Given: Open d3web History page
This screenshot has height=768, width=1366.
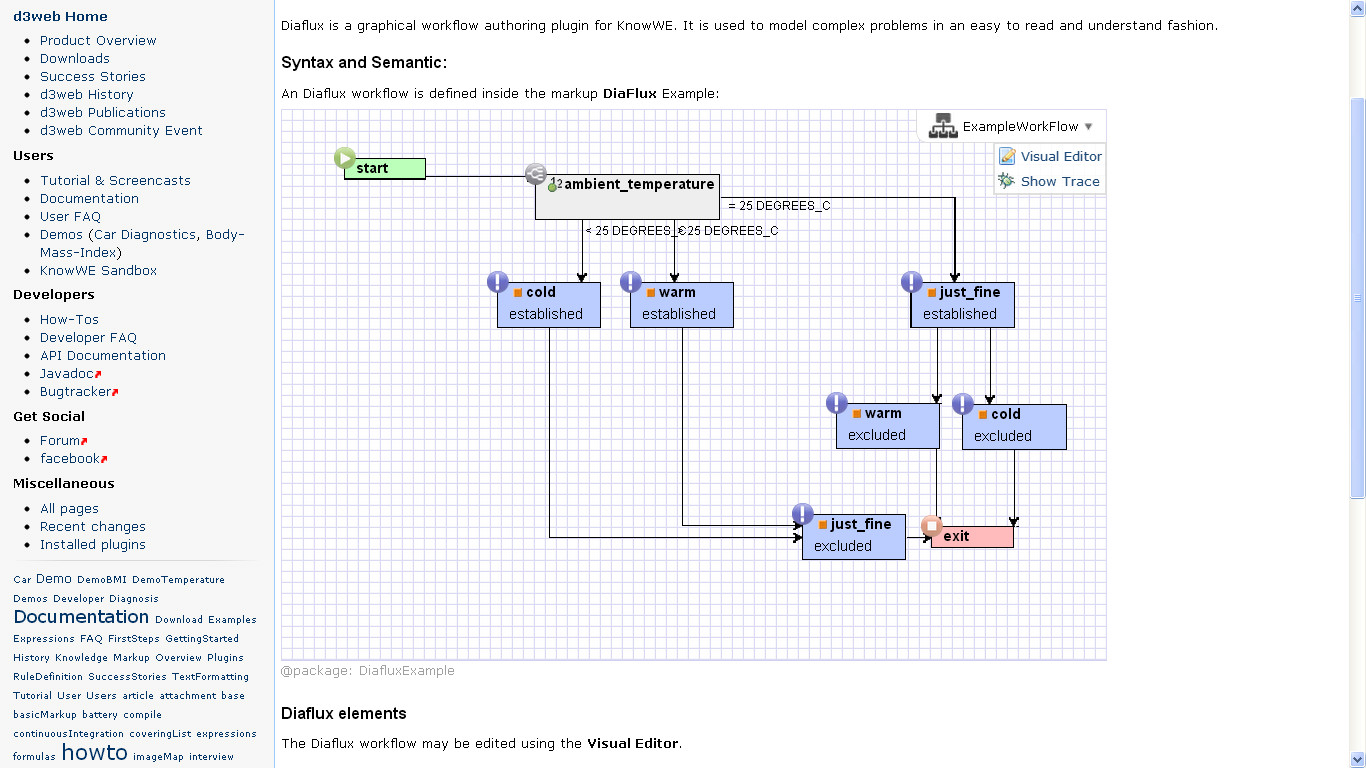Looking at the screenshot, I should [x=87, y=95].
